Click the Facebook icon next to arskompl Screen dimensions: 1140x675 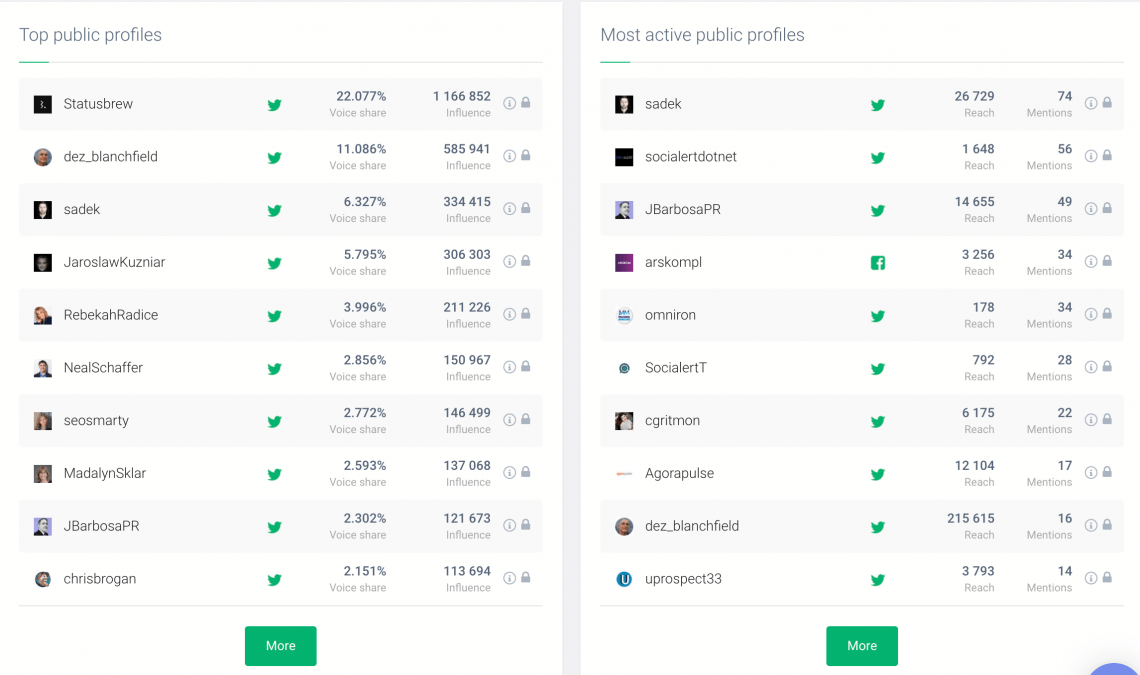878,263
